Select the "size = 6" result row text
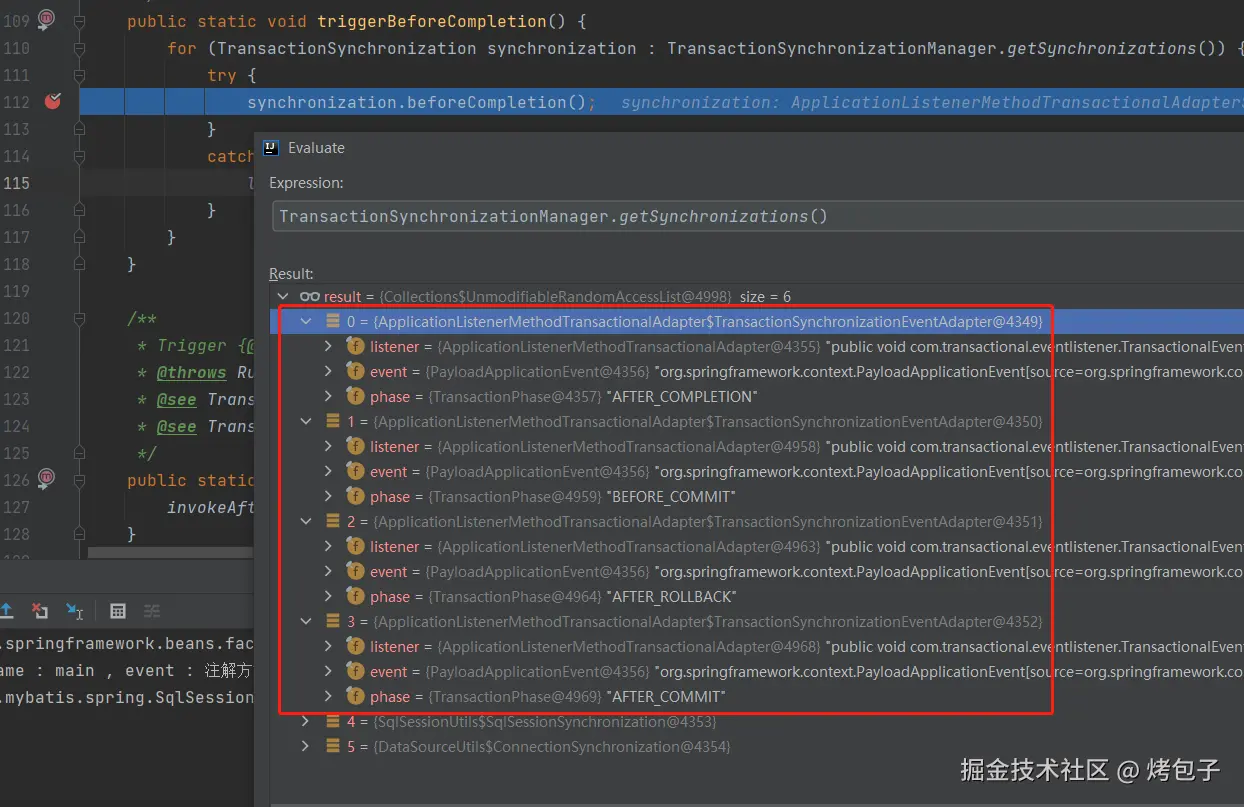Image resolution: width=1244 pixels, height=807 pixels. tap(765, 297)
